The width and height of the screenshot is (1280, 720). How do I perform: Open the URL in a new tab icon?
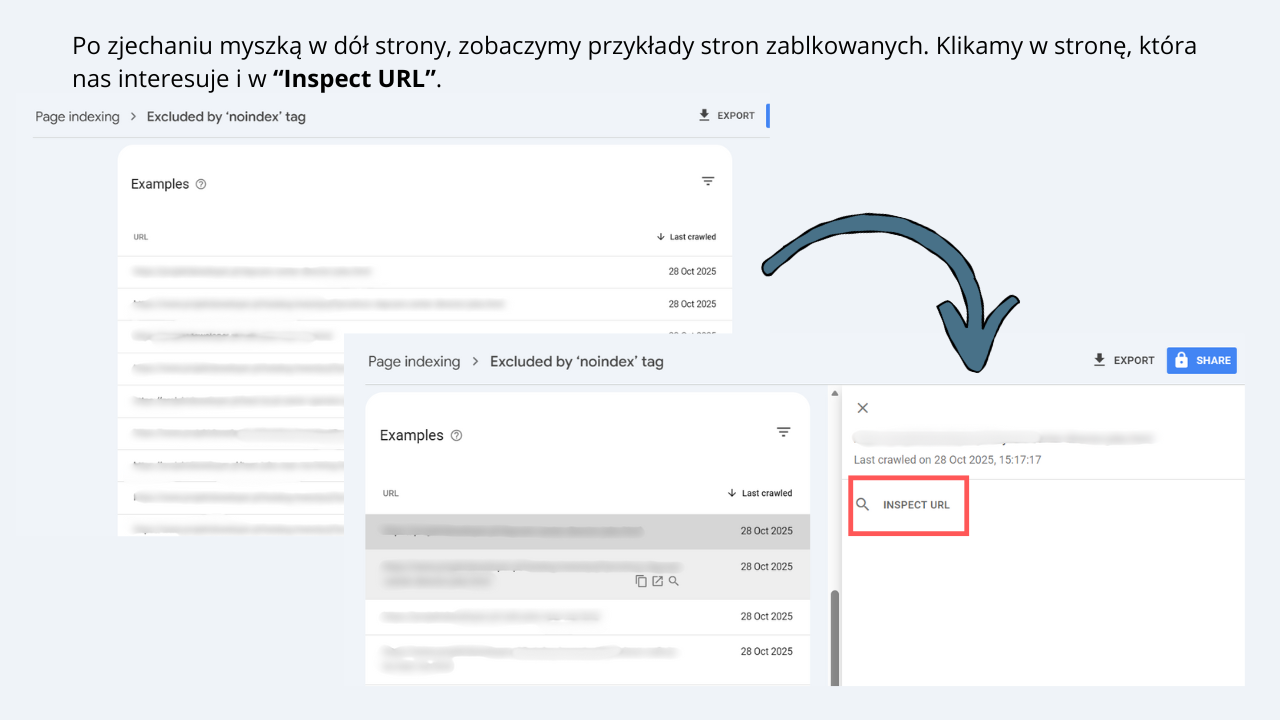tap(658, 580)
